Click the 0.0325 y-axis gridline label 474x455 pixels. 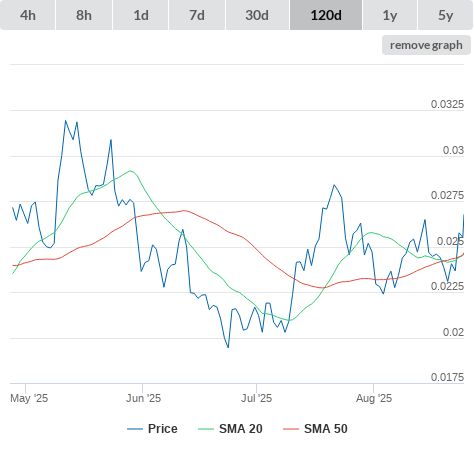point(447,104)
